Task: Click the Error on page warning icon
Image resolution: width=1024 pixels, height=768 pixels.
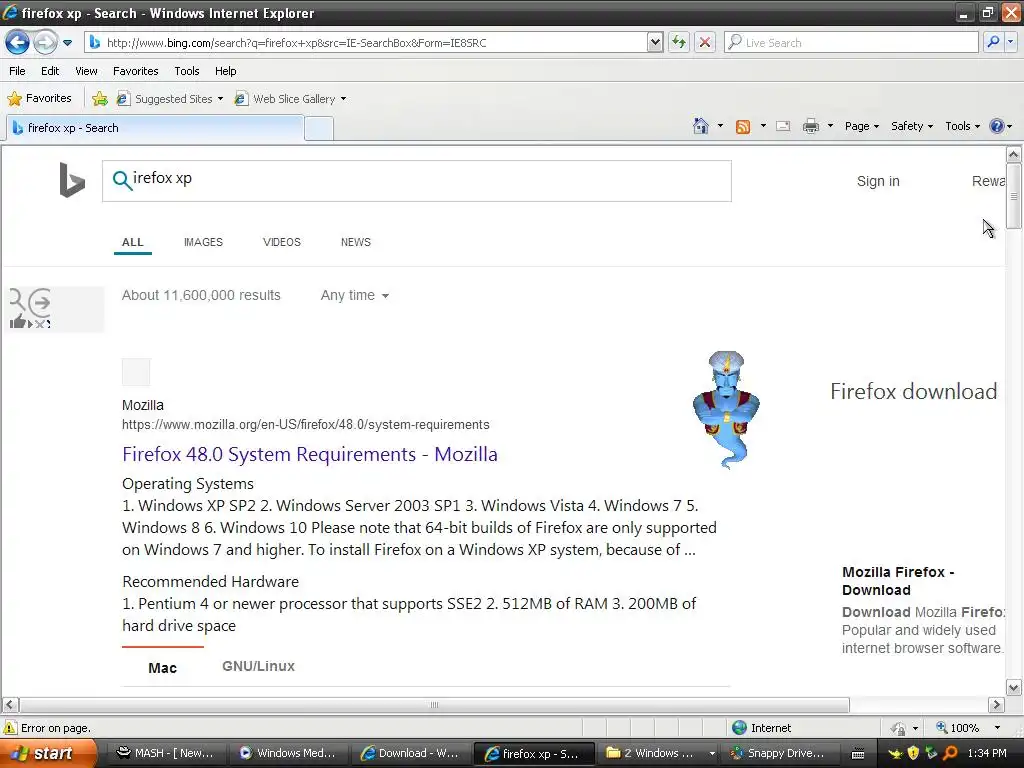Action: tap(10, 728)
